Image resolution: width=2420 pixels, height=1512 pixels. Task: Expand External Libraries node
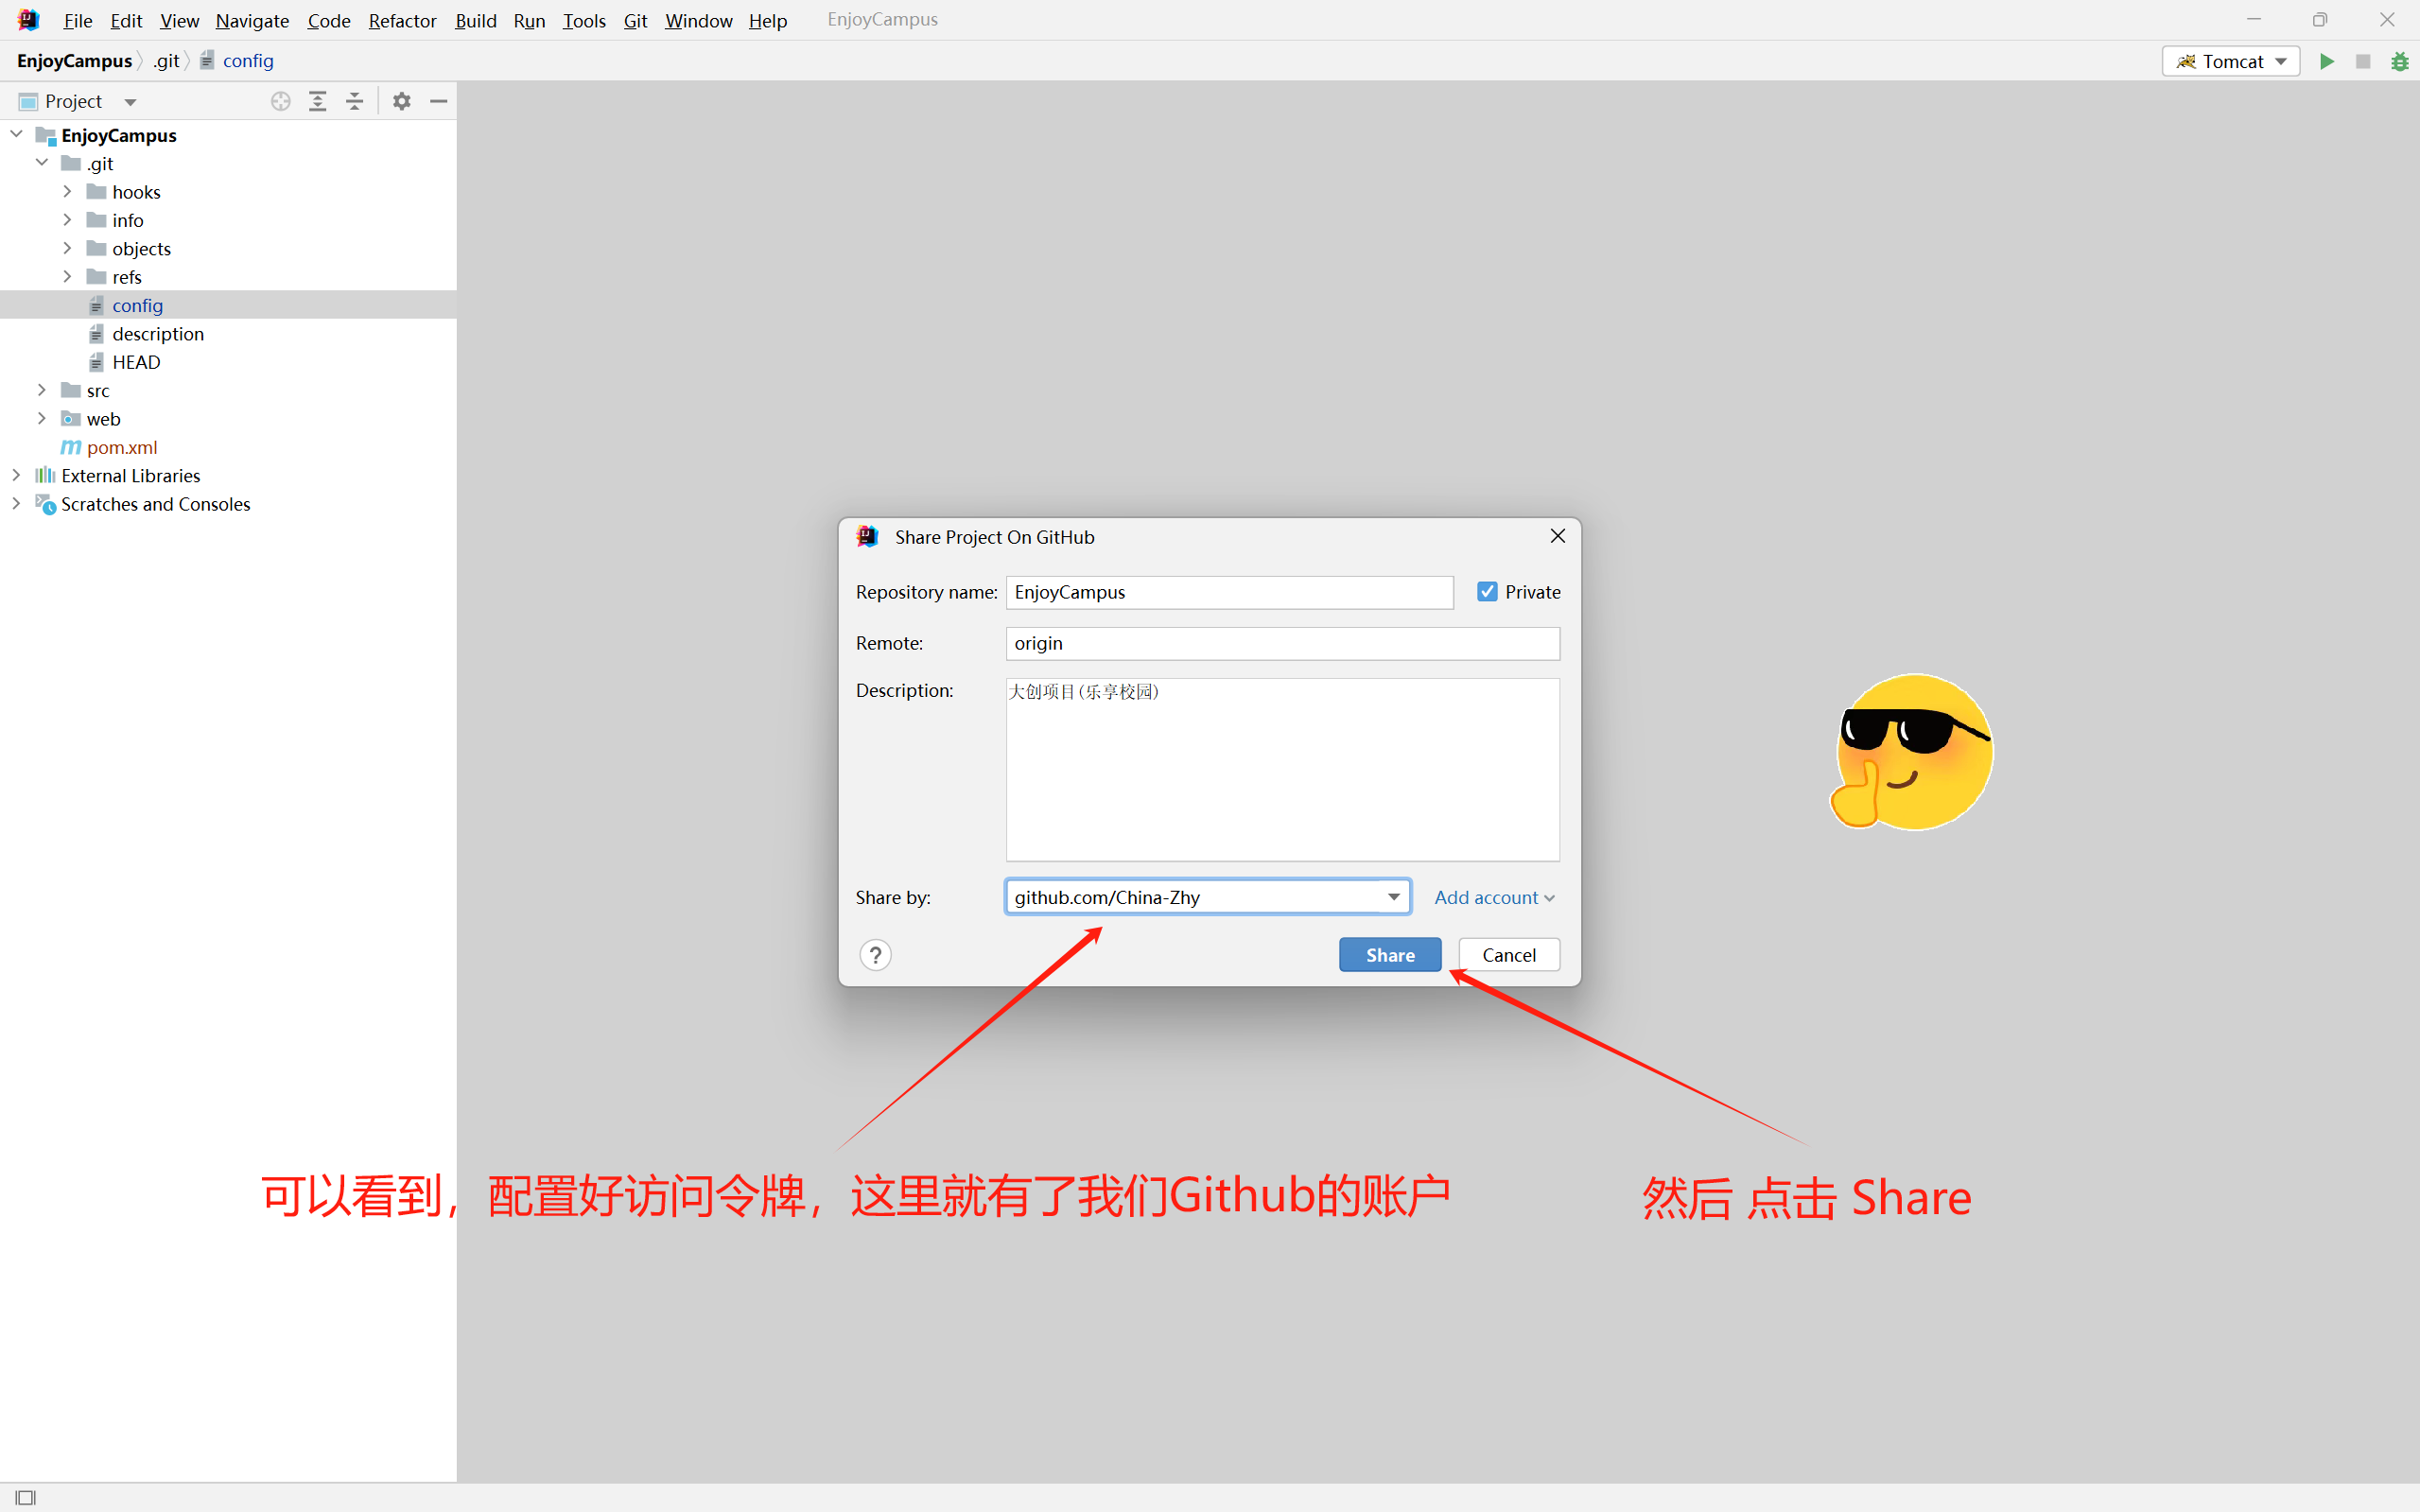click(x=16, y=475)
